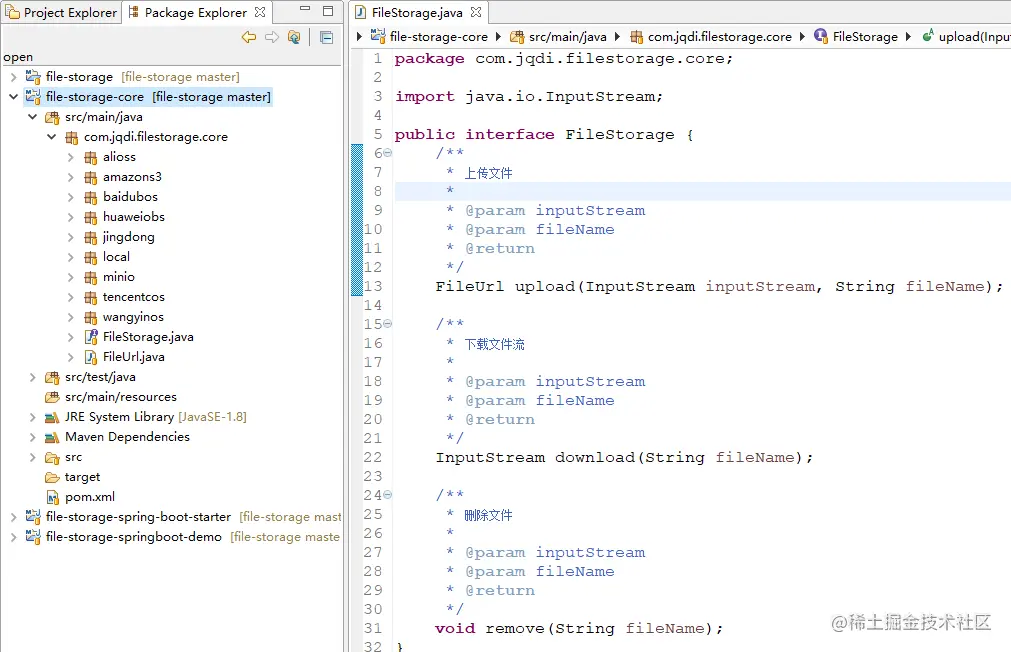Expand the file-storage project node
1011x652 pixels.
click(x=14, y=77)
